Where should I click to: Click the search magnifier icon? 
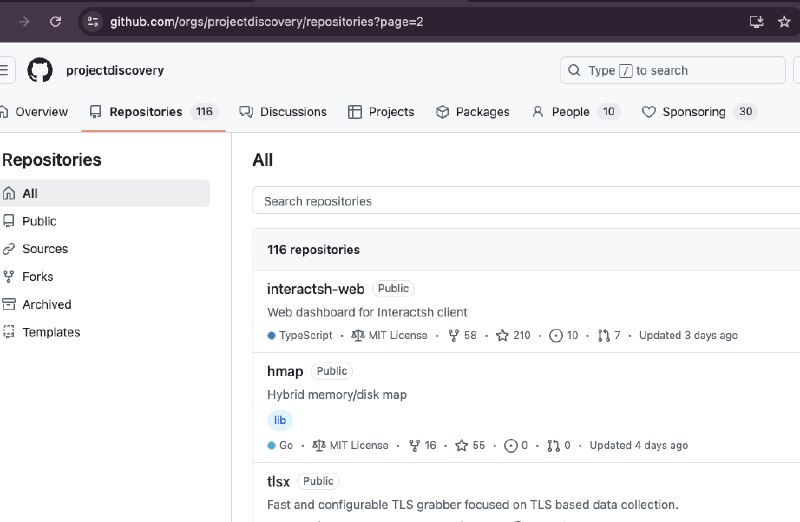point(574,70)
